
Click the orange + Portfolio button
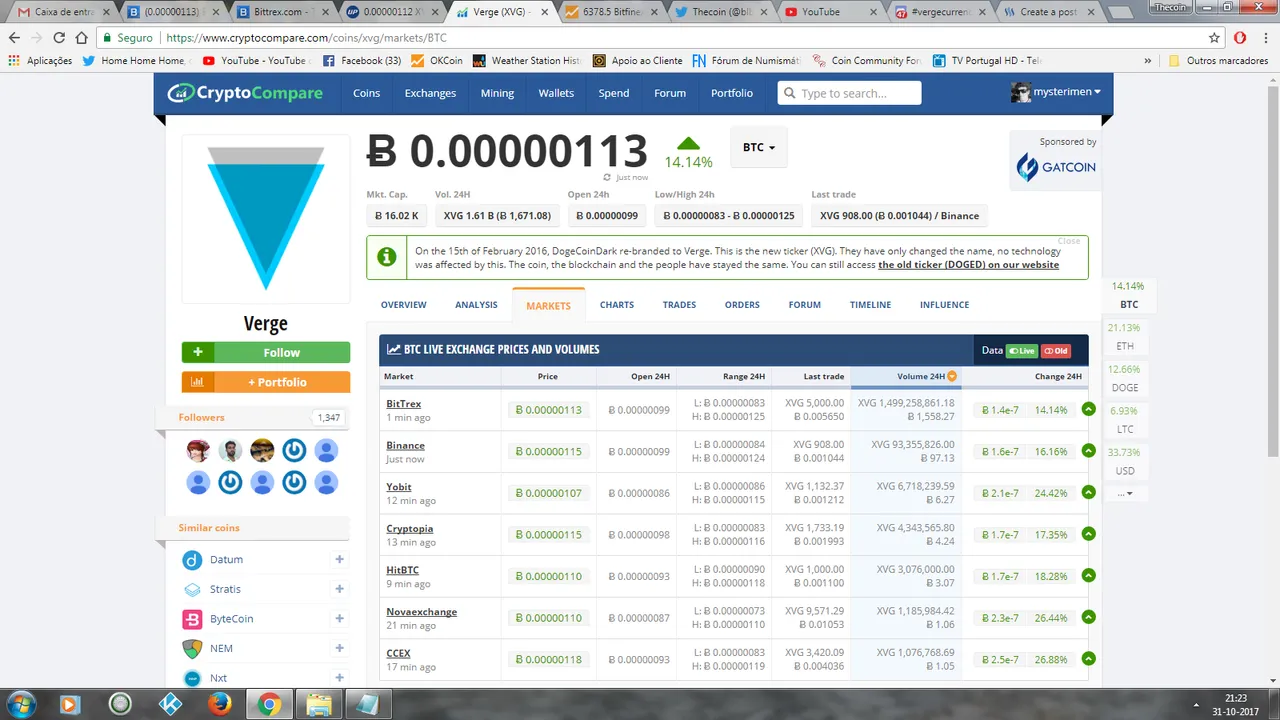[266, 382]
